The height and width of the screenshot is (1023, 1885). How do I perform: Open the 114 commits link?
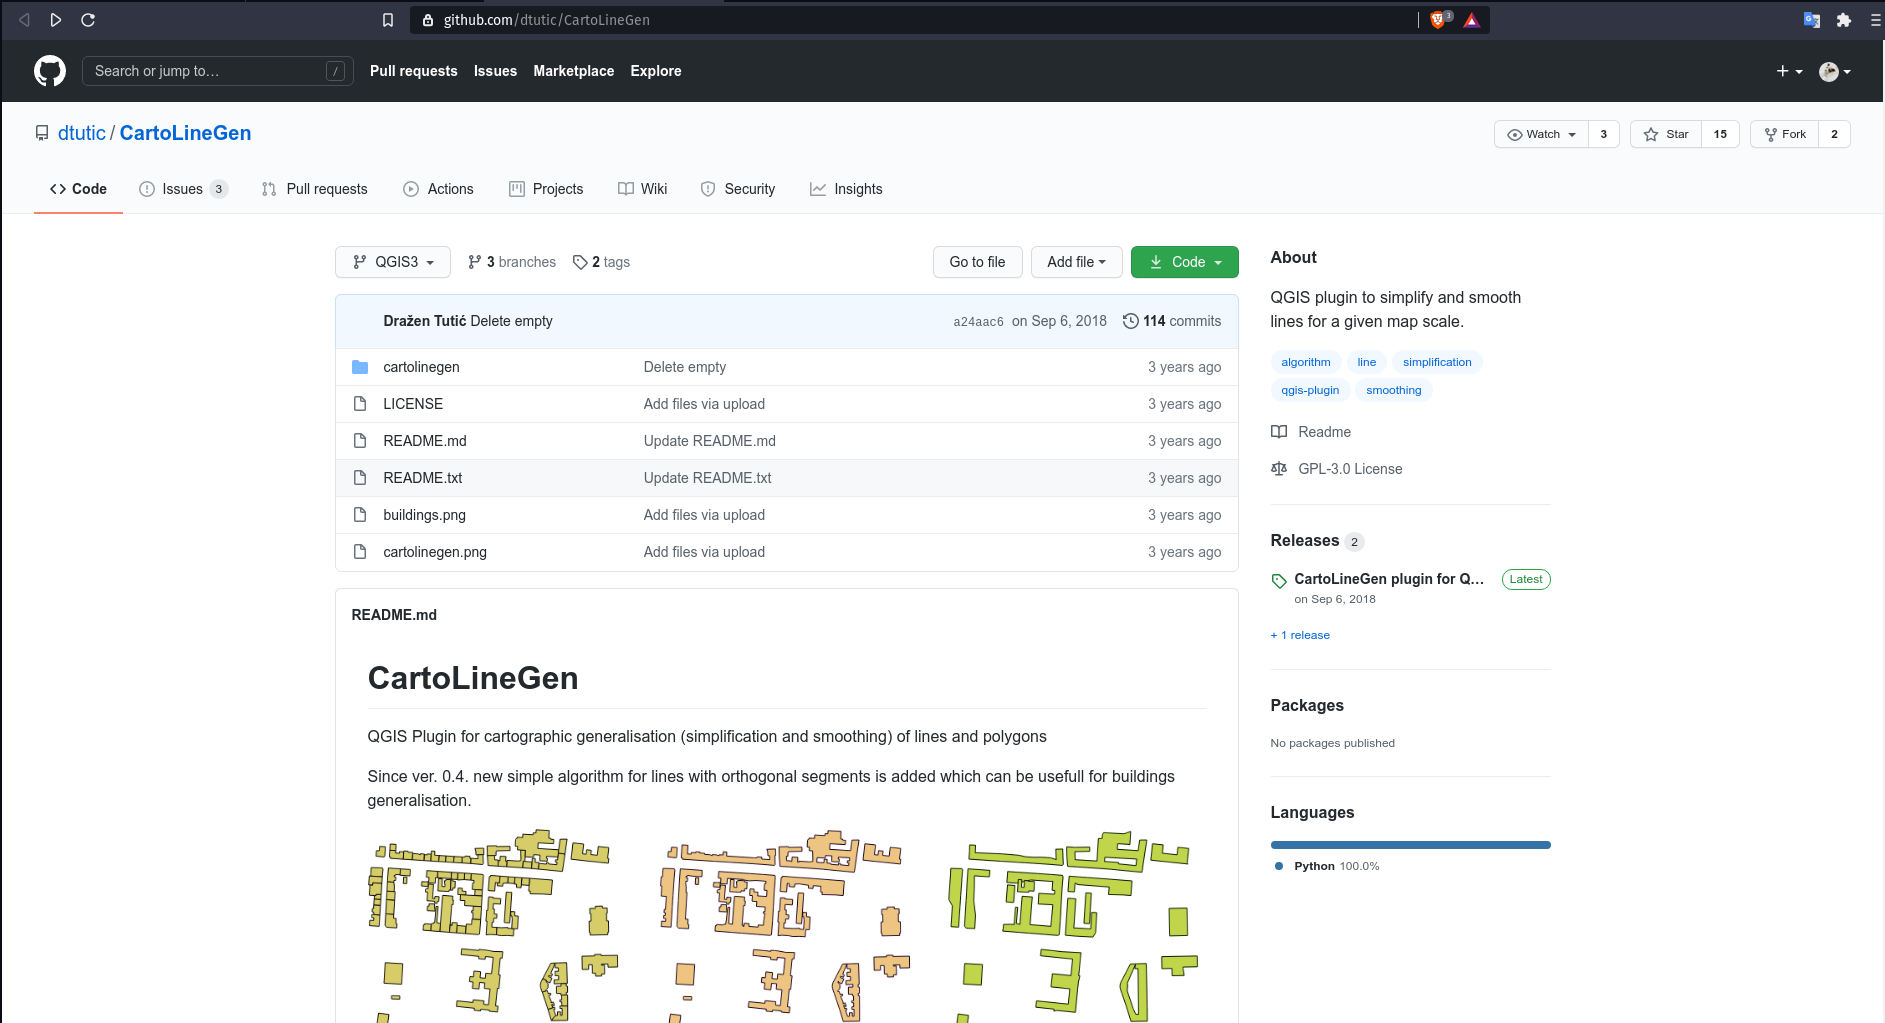1172,321
